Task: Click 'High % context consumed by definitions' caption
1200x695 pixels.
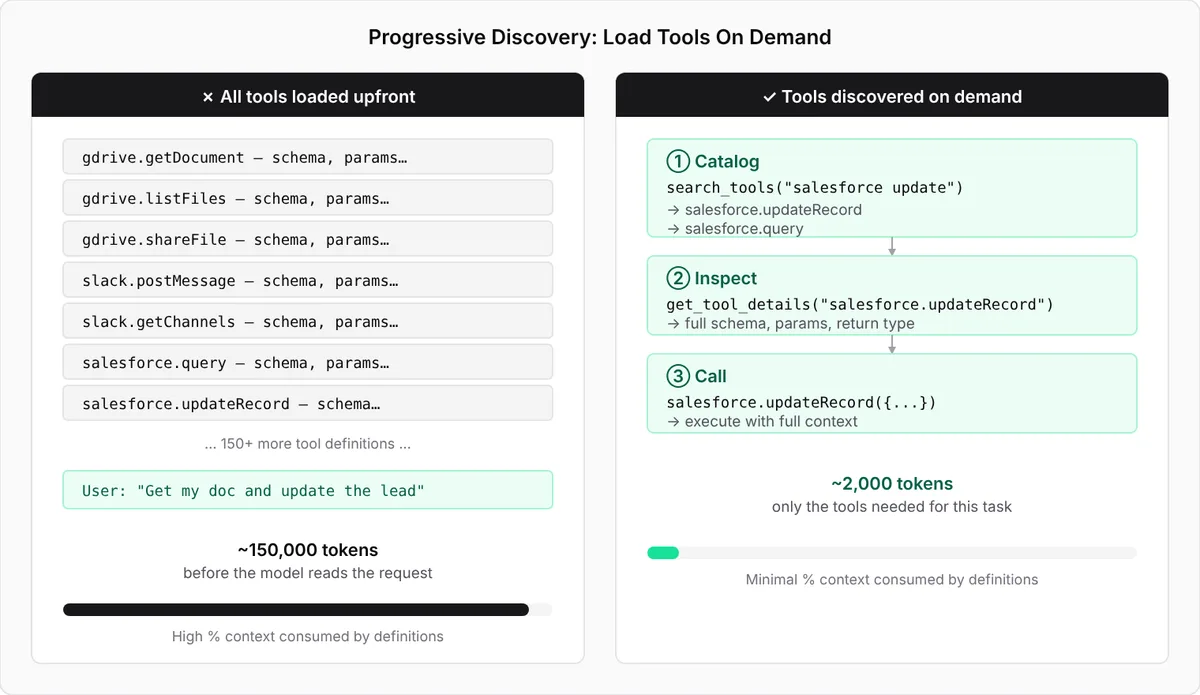Action: pos(308,636)
